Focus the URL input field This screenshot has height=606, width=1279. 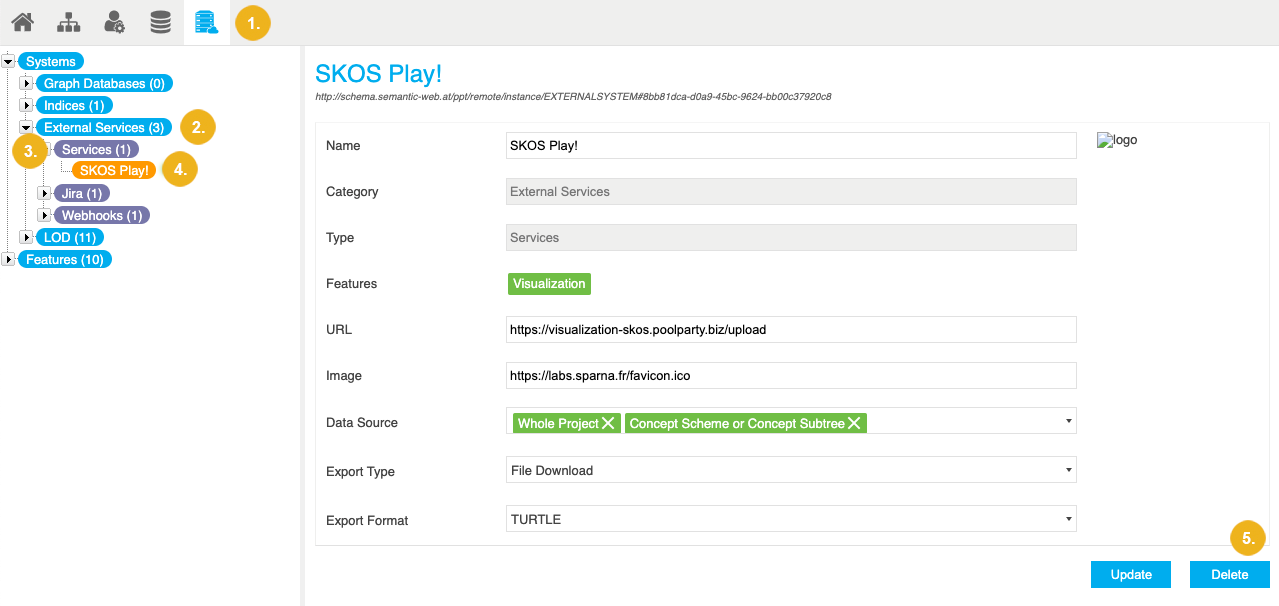[x=792, y=329]
